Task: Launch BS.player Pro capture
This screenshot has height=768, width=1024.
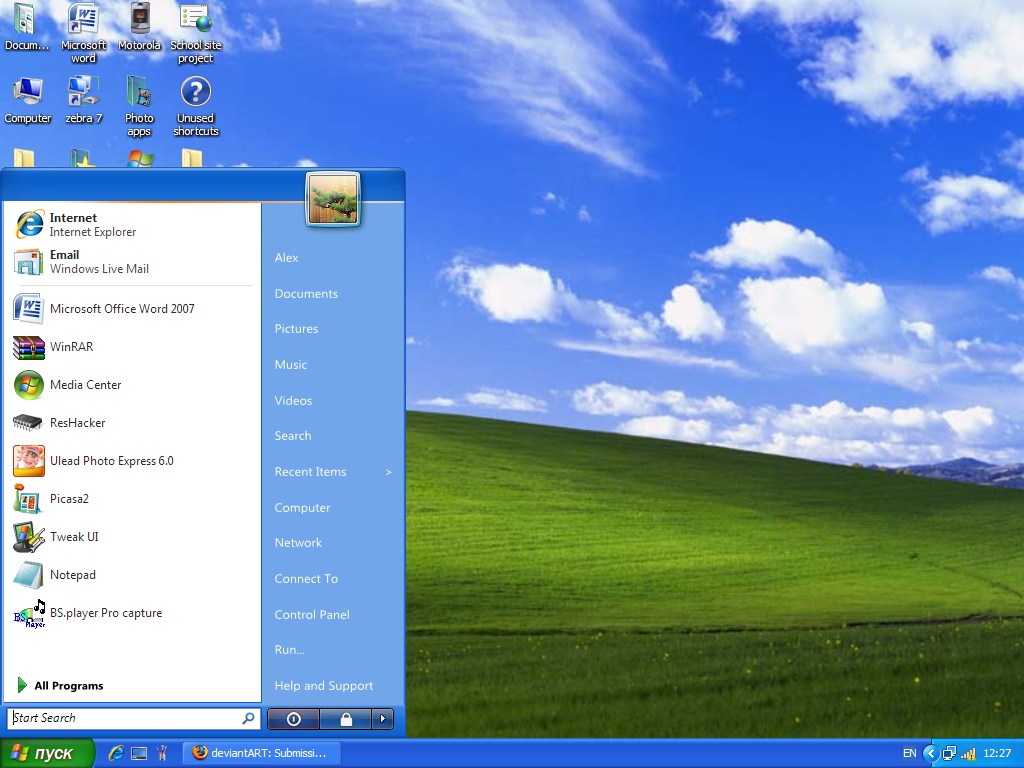Action: [104, 613]
